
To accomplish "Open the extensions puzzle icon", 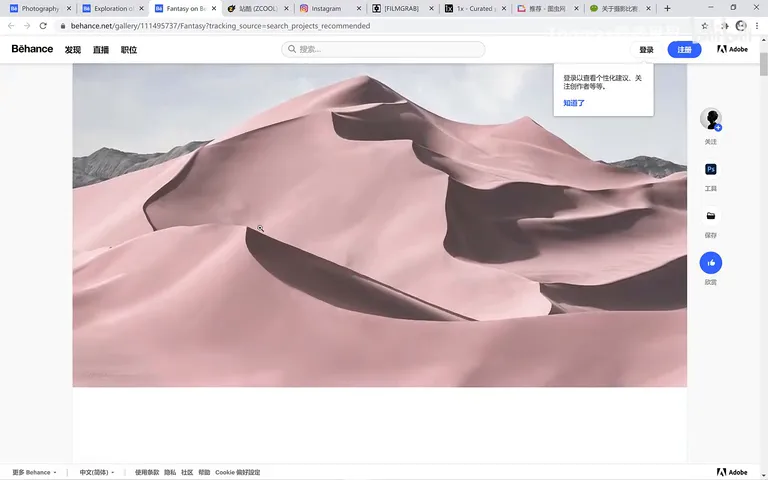I will point(724,26).
